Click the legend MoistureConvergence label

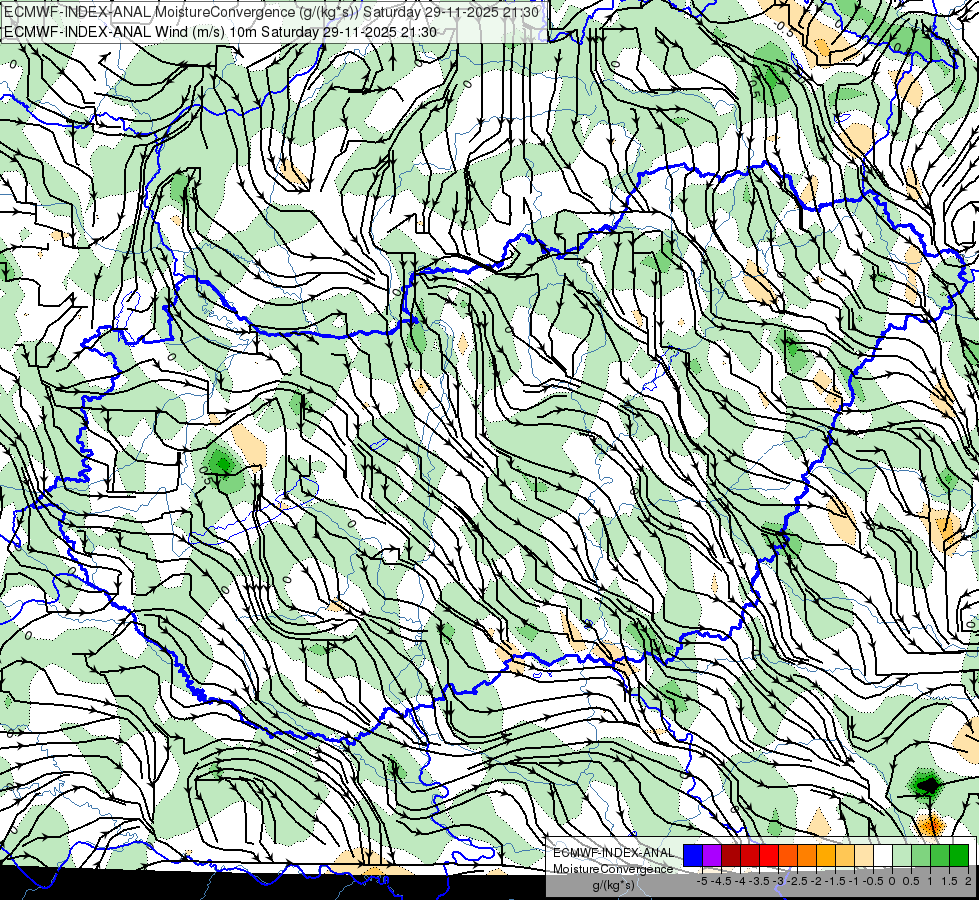[613, 869]
